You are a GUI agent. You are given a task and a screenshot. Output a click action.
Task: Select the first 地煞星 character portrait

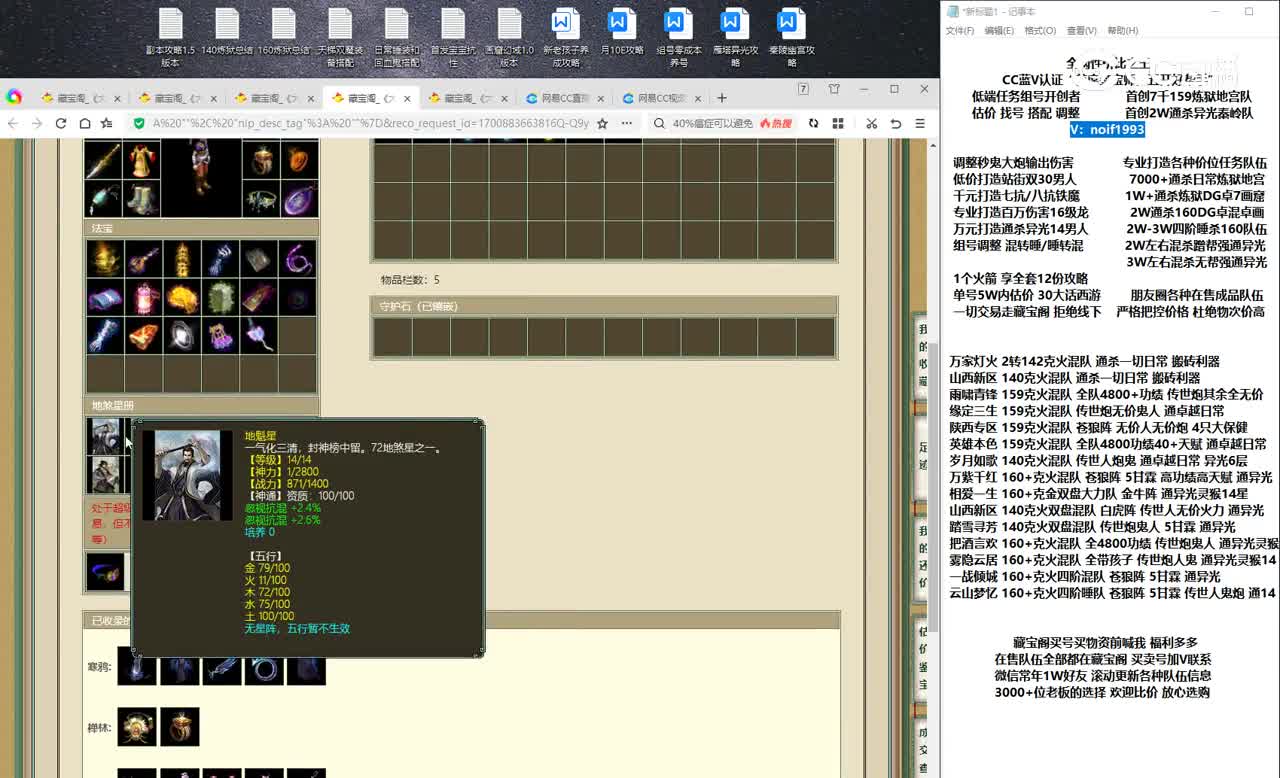[104, 437]
